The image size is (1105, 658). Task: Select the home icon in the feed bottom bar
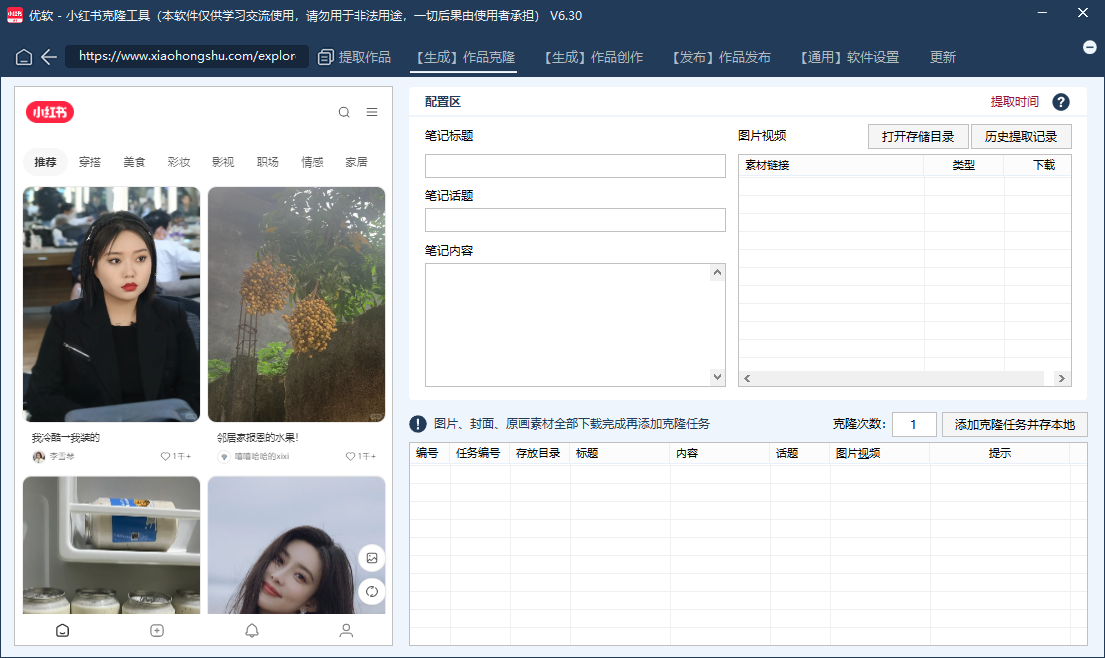(62, 630)
